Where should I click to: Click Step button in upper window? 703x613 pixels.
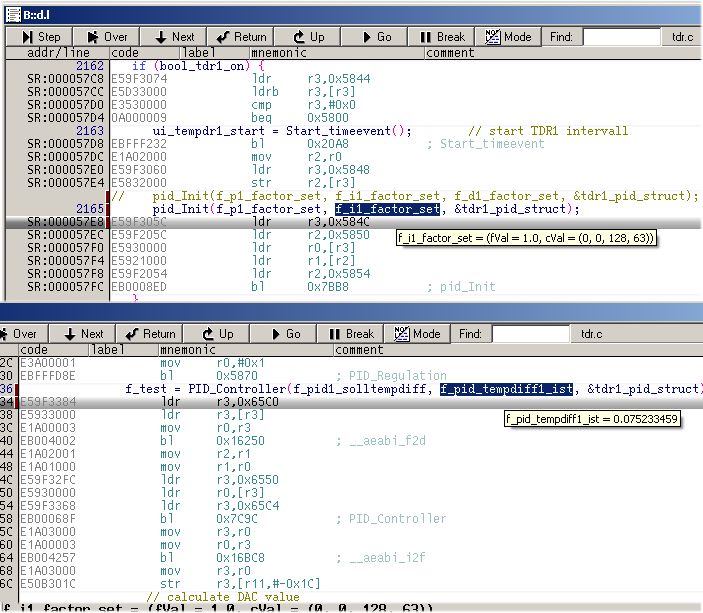click(x=39, y=37)
